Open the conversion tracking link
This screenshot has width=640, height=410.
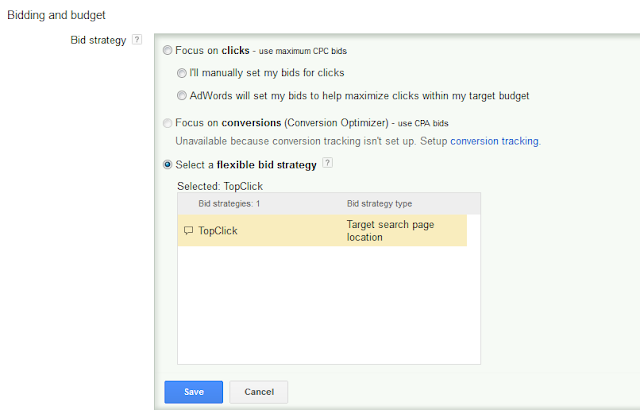(x=494, y=141)
